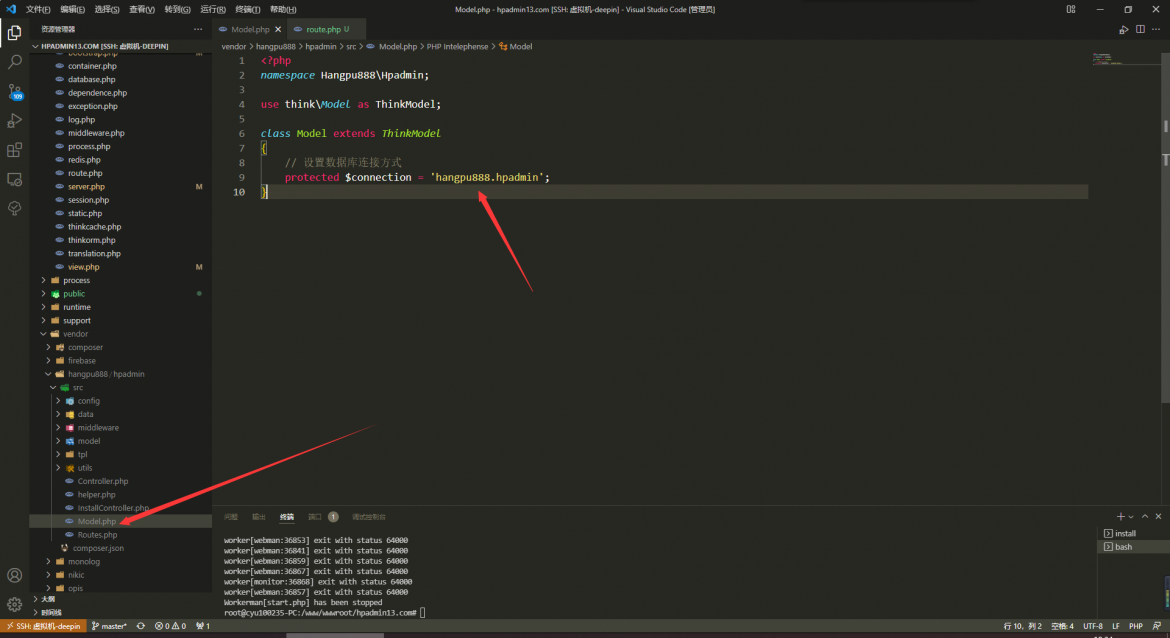
Task: Change the PHP language mode
Action: 1136,626
